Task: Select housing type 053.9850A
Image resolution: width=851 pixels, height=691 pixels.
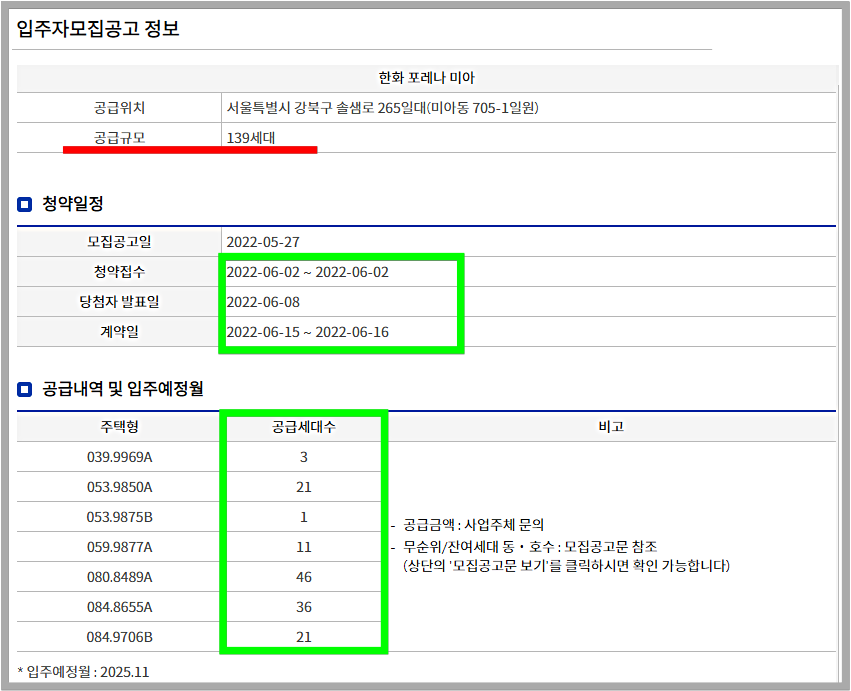Action: click(x=119, y=487)
